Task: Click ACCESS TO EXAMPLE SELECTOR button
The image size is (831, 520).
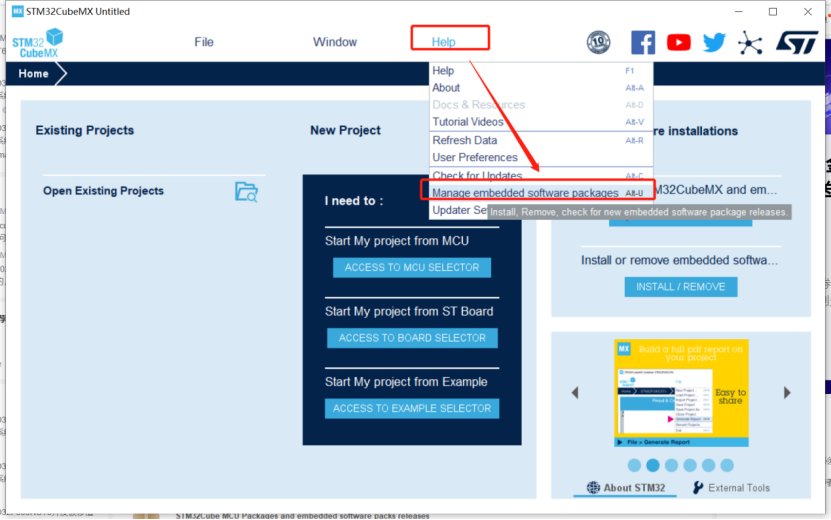Action: coord(412,408)
